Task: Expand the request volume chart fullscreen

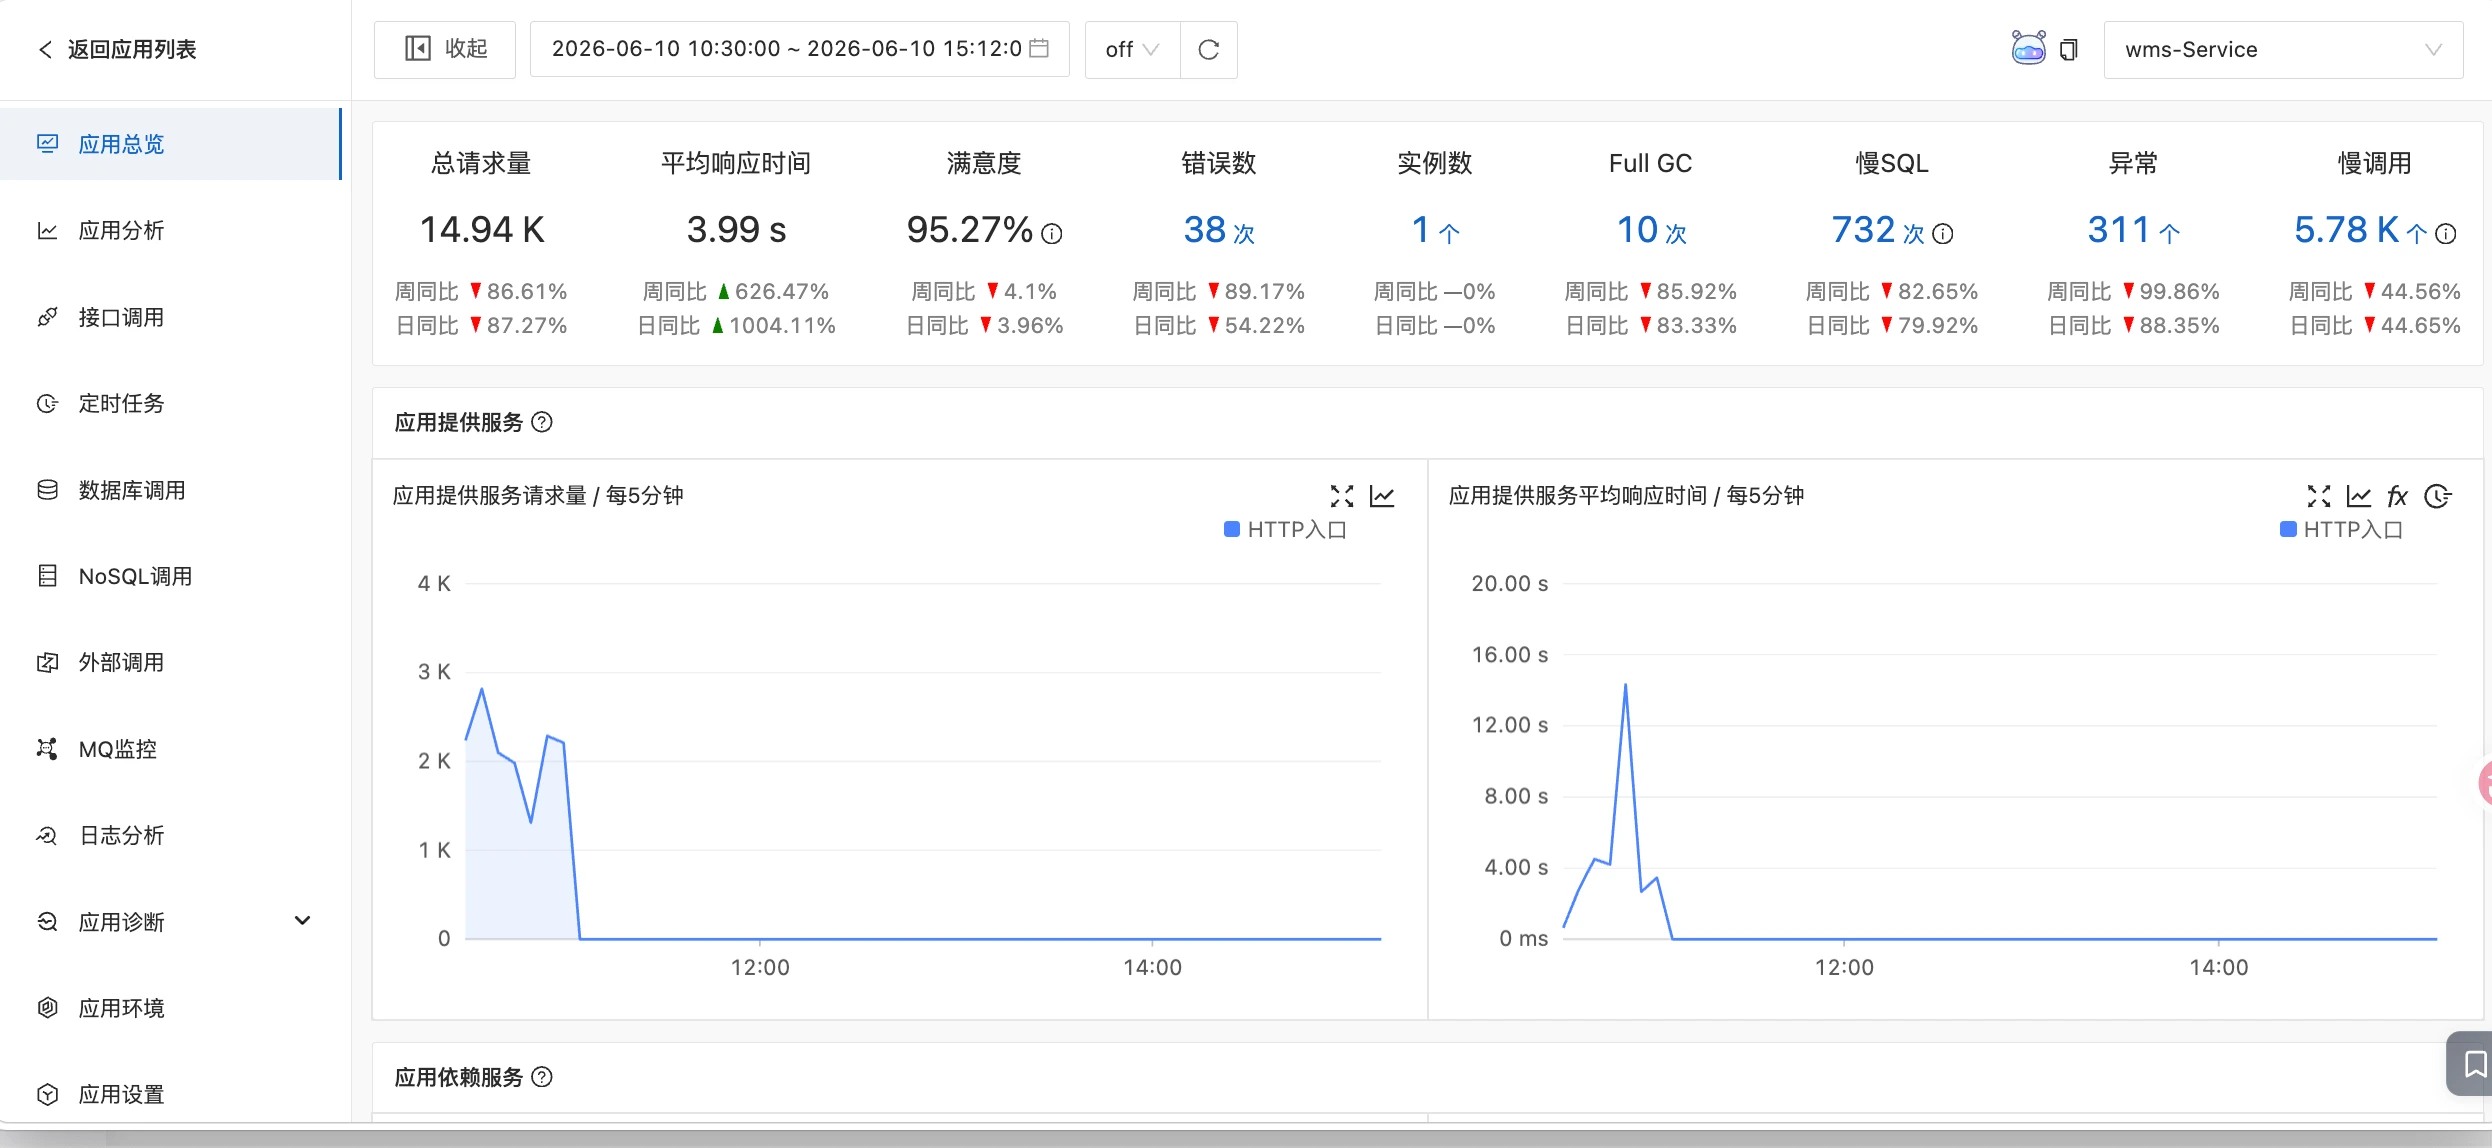Action: click(x=1342, y=496)
